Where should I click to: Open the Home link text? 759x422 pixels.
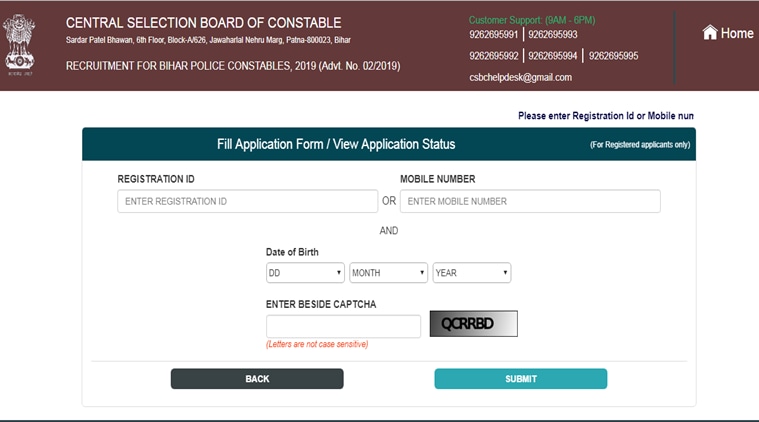click(737, 33)
